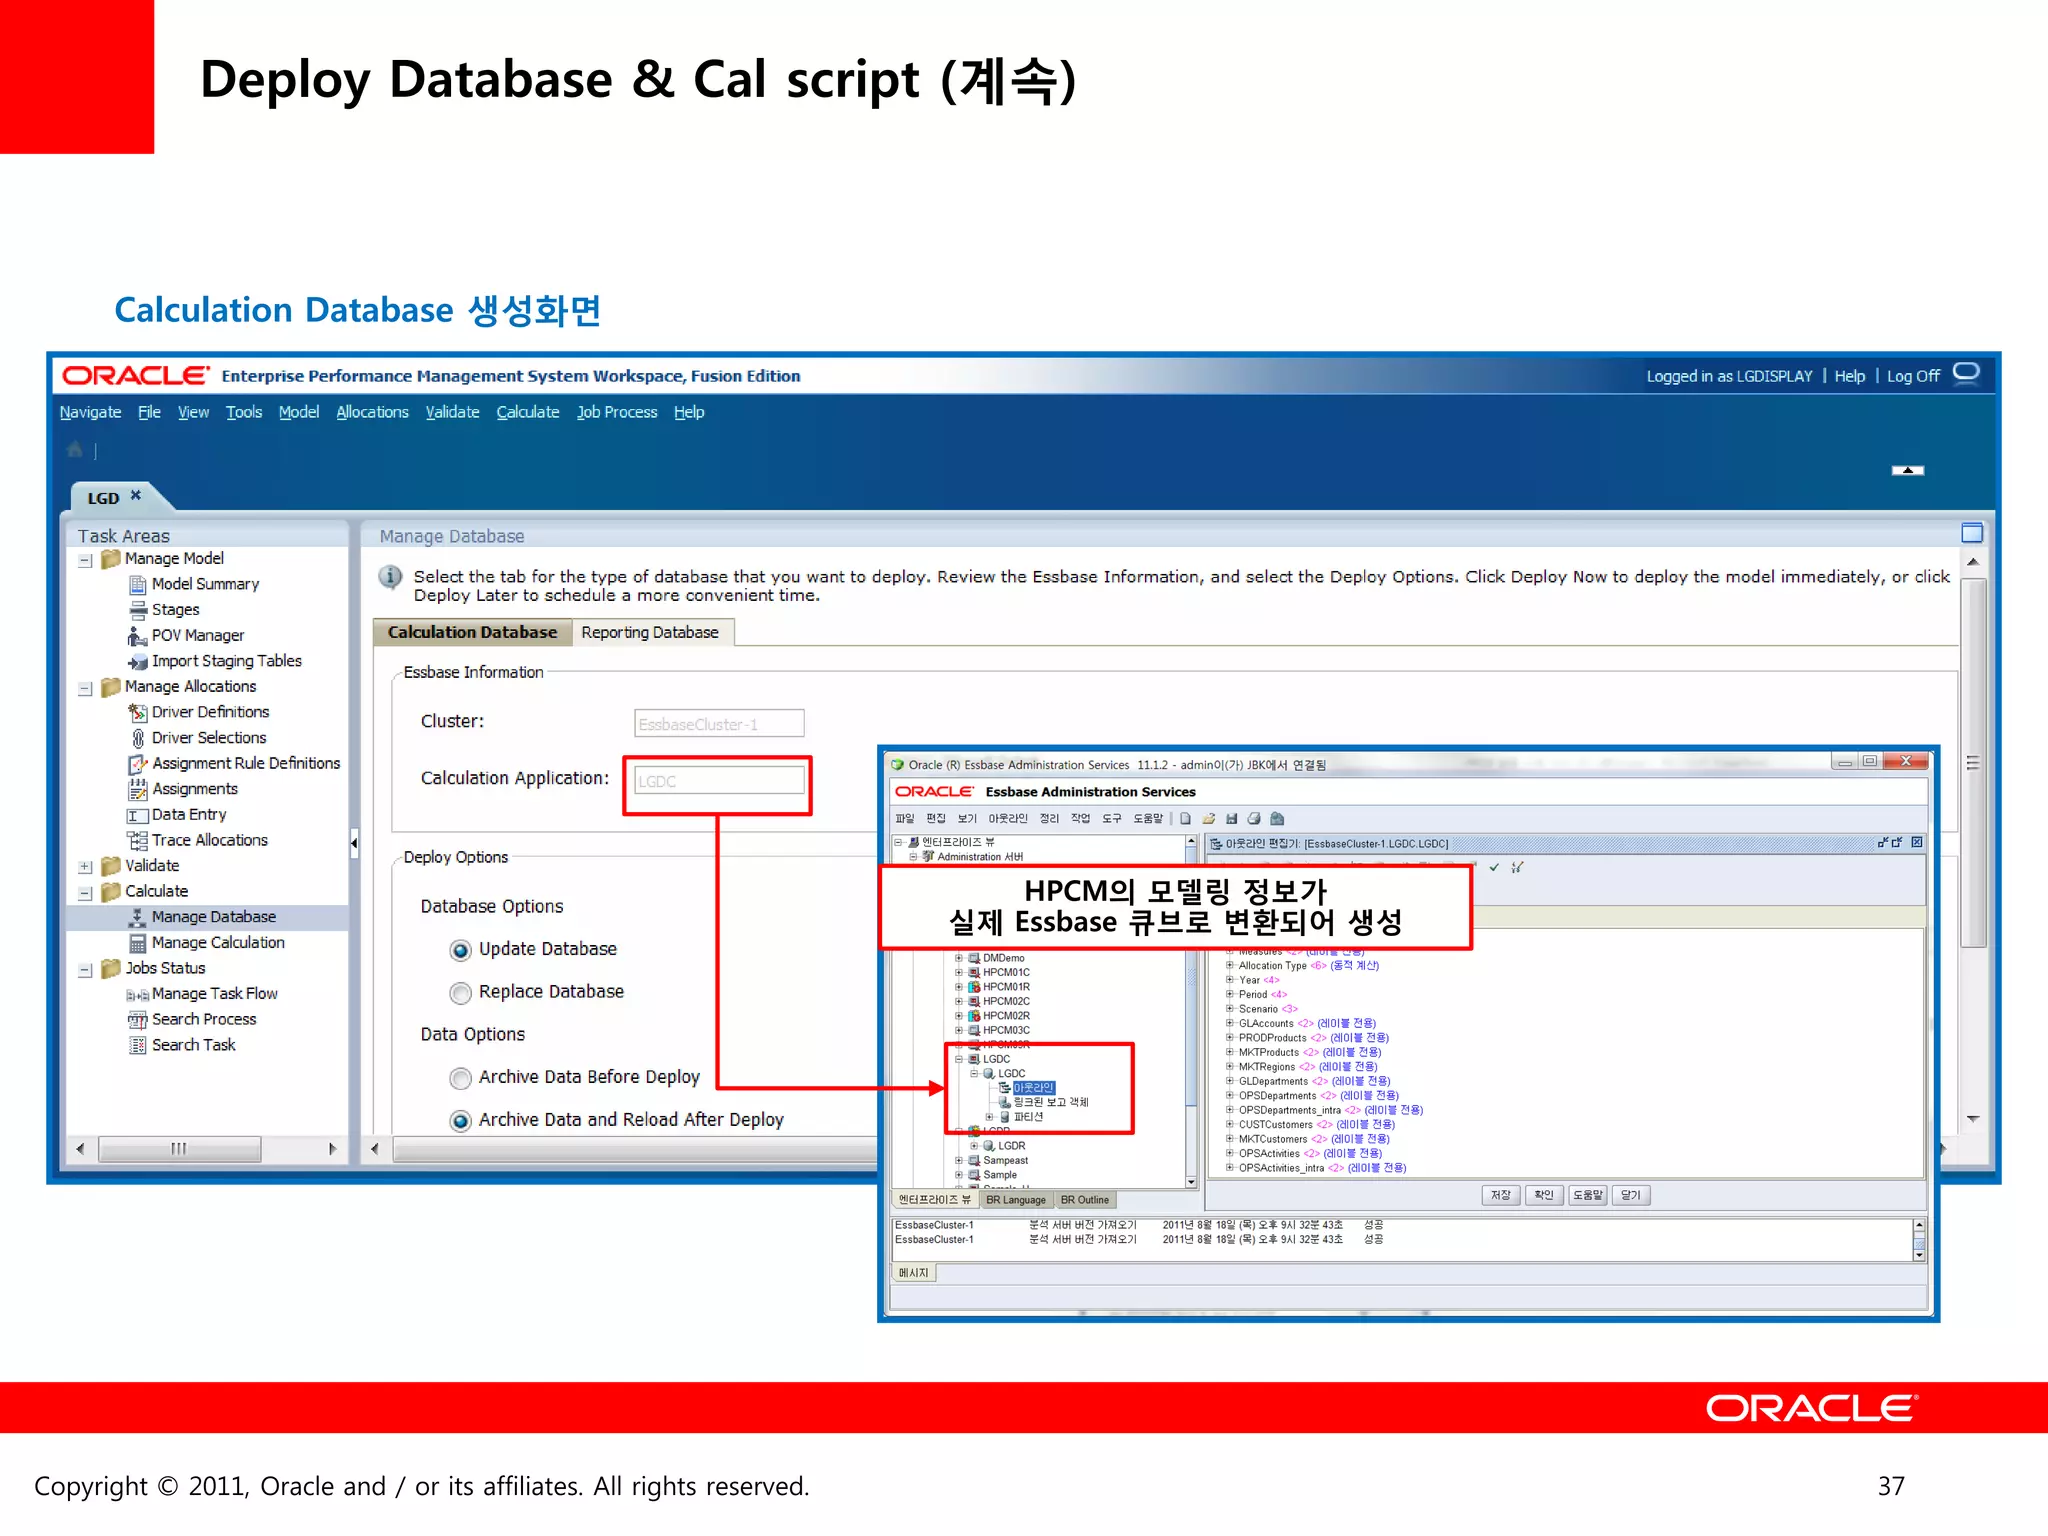Select the Update Database radio button
The height and width of the screenshot is (1536, 2048).
460,950
